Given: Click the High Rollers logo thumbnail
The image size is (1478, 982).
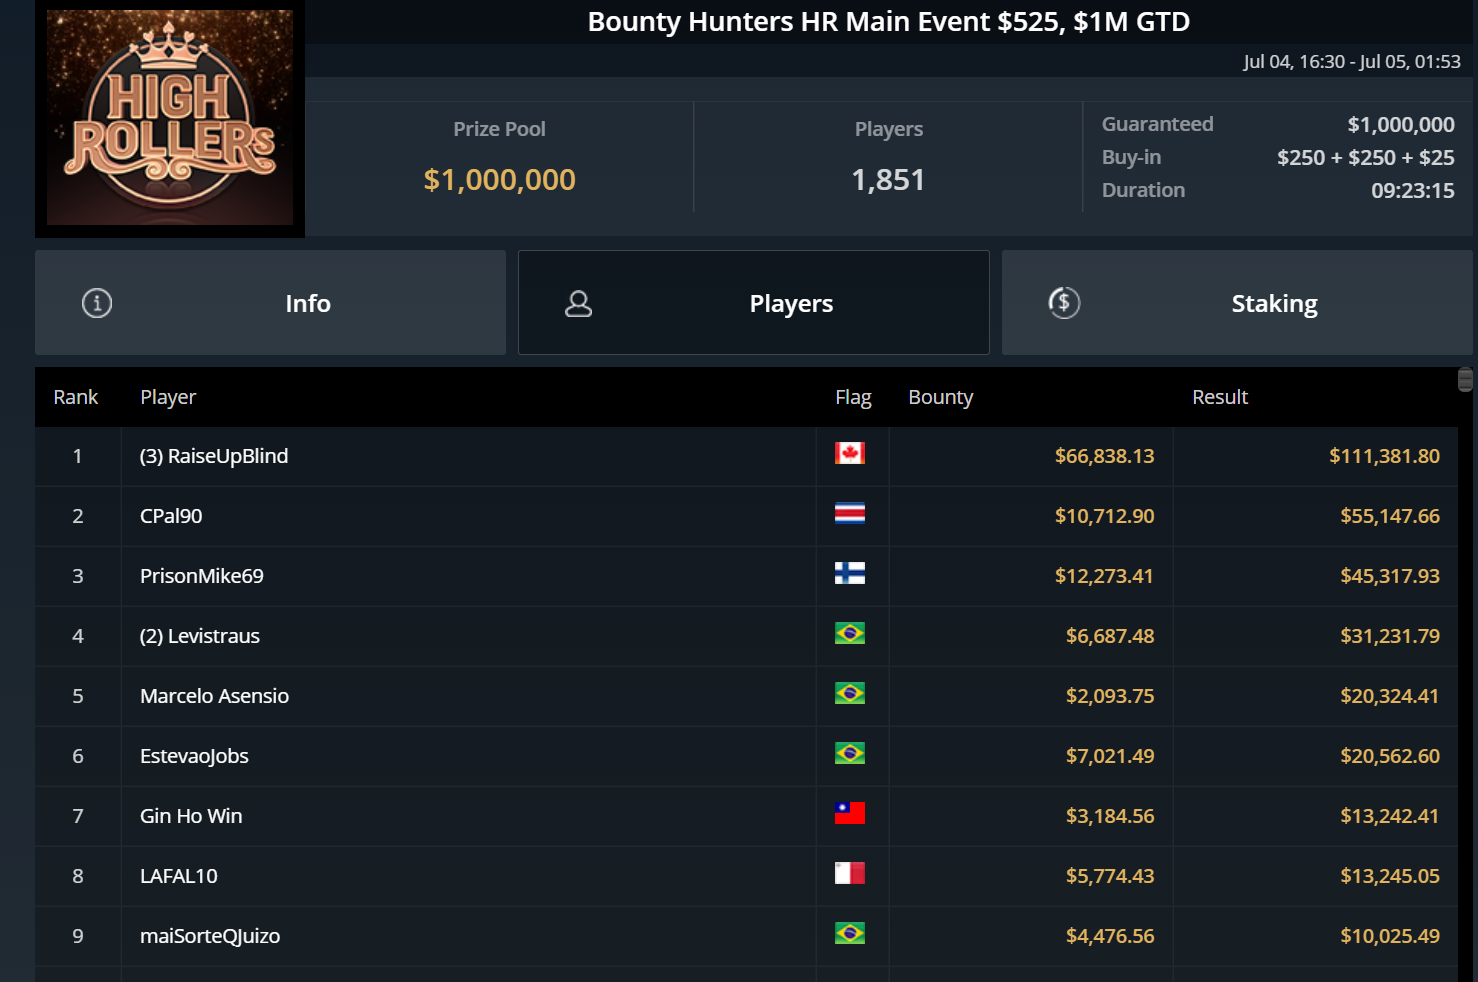Looking at the screenshot, I should [x=170, y=118].
